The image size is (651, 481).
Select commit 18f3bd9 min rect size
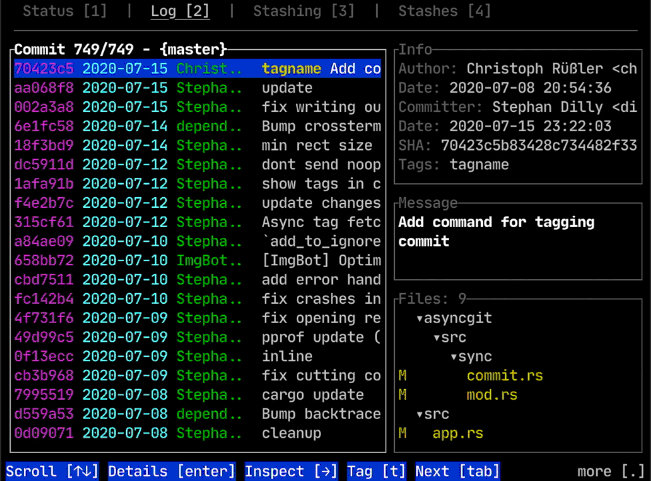click(197, 145)
